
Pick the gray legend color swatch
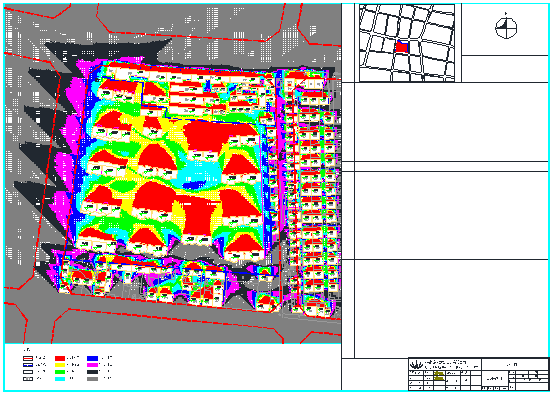point(92,379)
